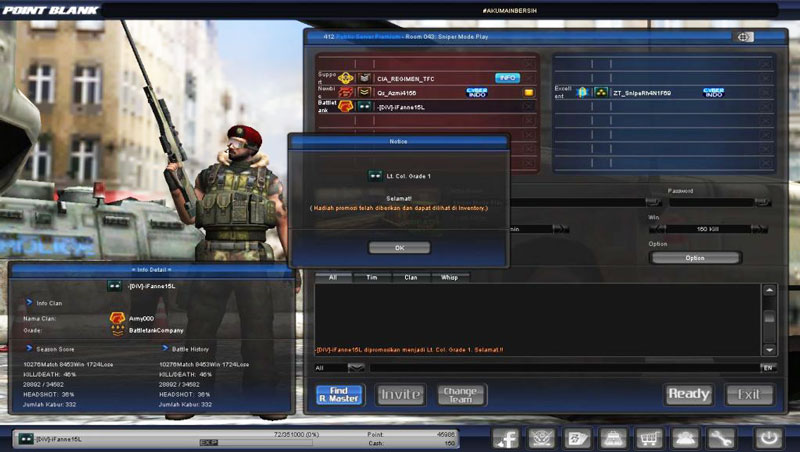Click the chat message input field
The image size is (800, 452).
[560, 368]
